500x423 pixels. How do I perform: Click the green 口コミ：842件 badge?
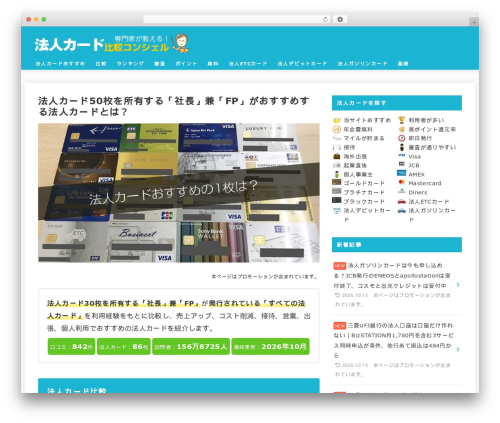71,347
